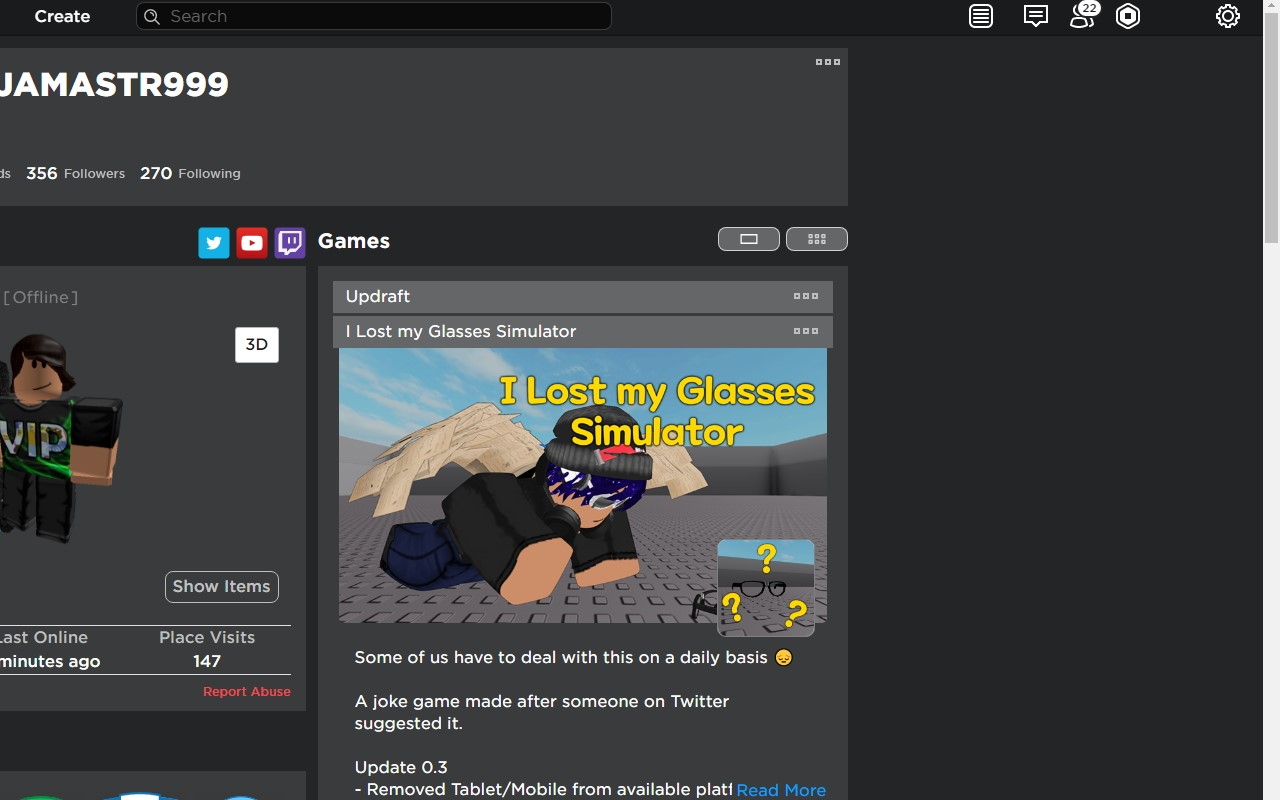1280x800 pixels.
Task: Open the Updraft game options menu
Action: pos(806,296)
